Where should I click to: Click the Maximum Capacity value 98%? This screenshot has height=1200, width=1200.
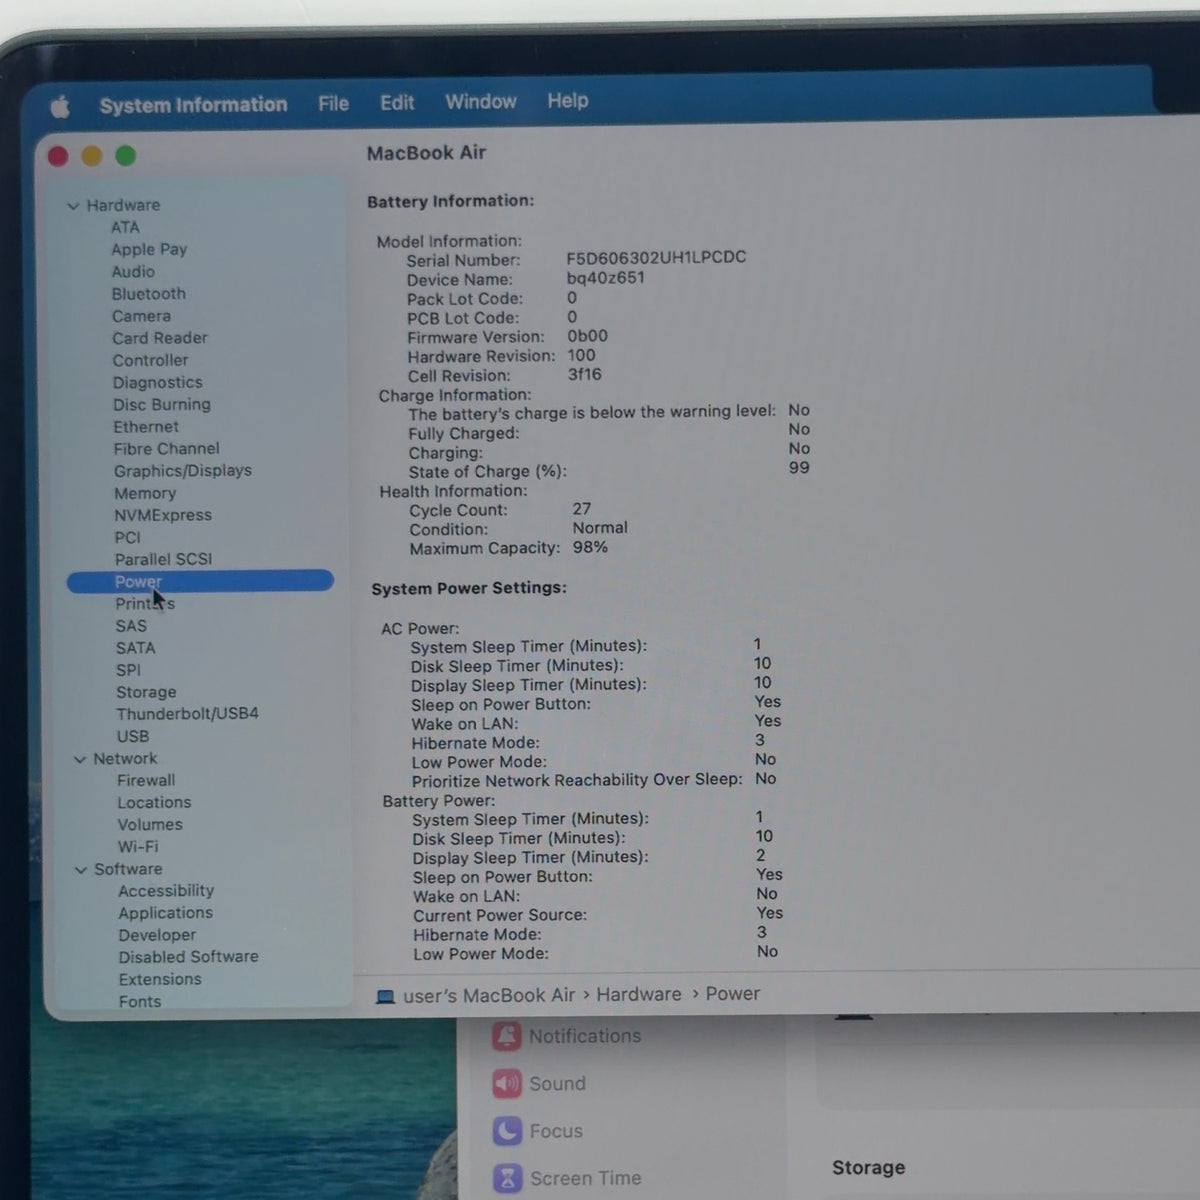click(x=591, y=547)
